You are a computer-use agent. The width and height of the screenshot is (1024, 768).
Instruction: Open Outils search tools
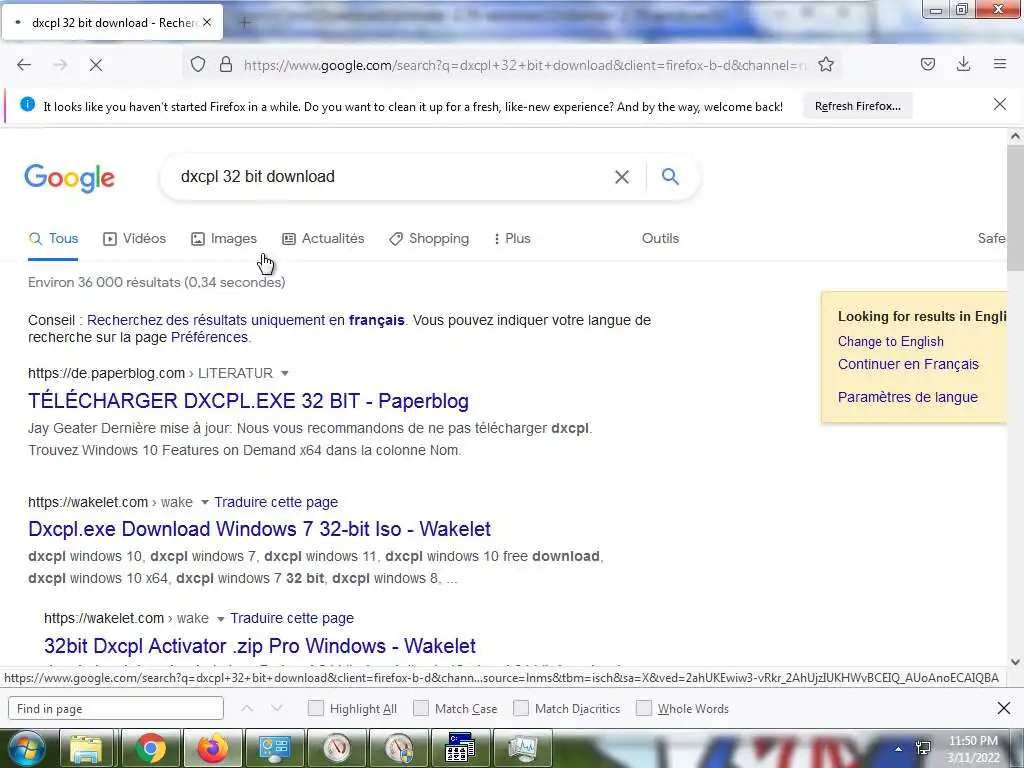coord(660,238)
